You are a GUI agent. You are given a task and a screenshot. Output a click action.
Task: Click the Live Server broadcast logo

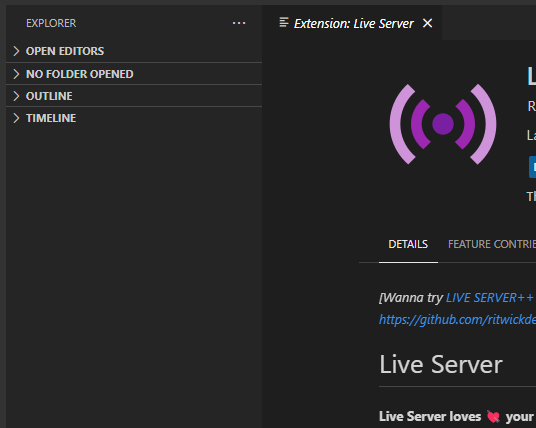(x=443, y=124)
